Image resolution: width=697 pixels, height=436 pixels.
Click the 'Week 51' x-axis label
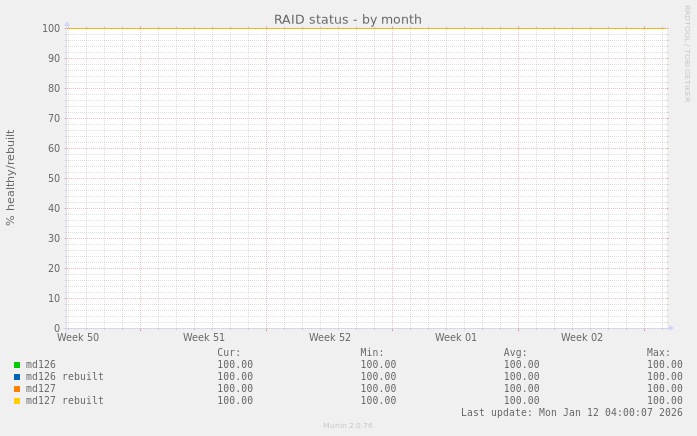point(204,337)
